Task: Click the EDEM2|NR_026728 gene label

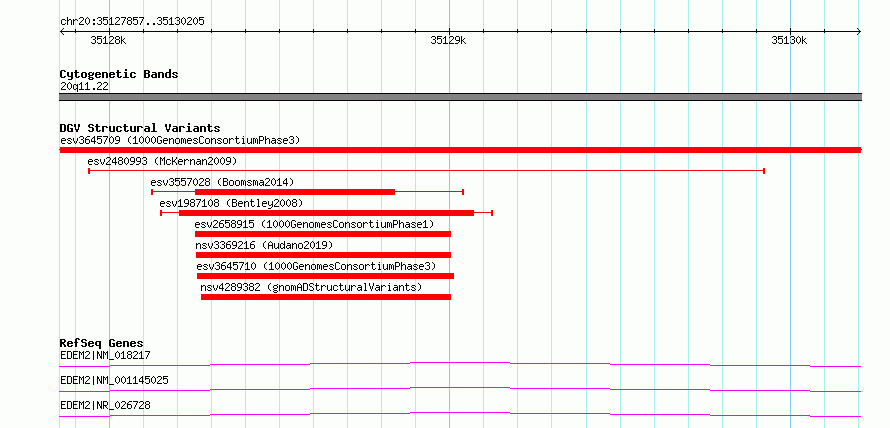Action: tap(105, 405)
